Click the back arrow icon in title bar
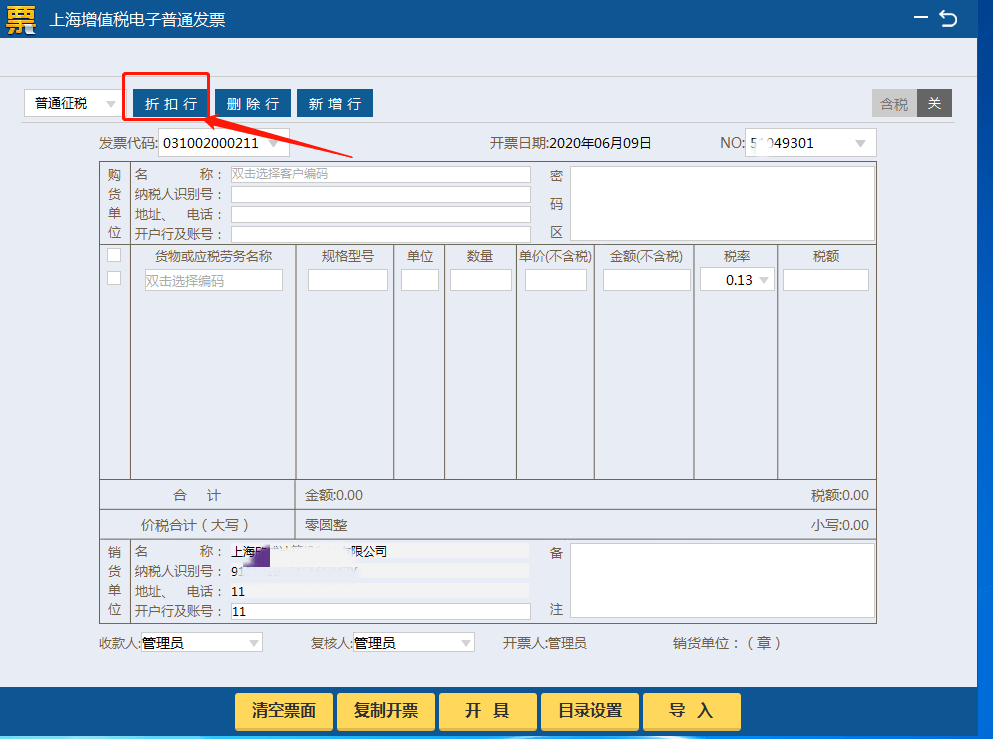The width and height of the screenshot is (993, 739). [x=948, y=18]
